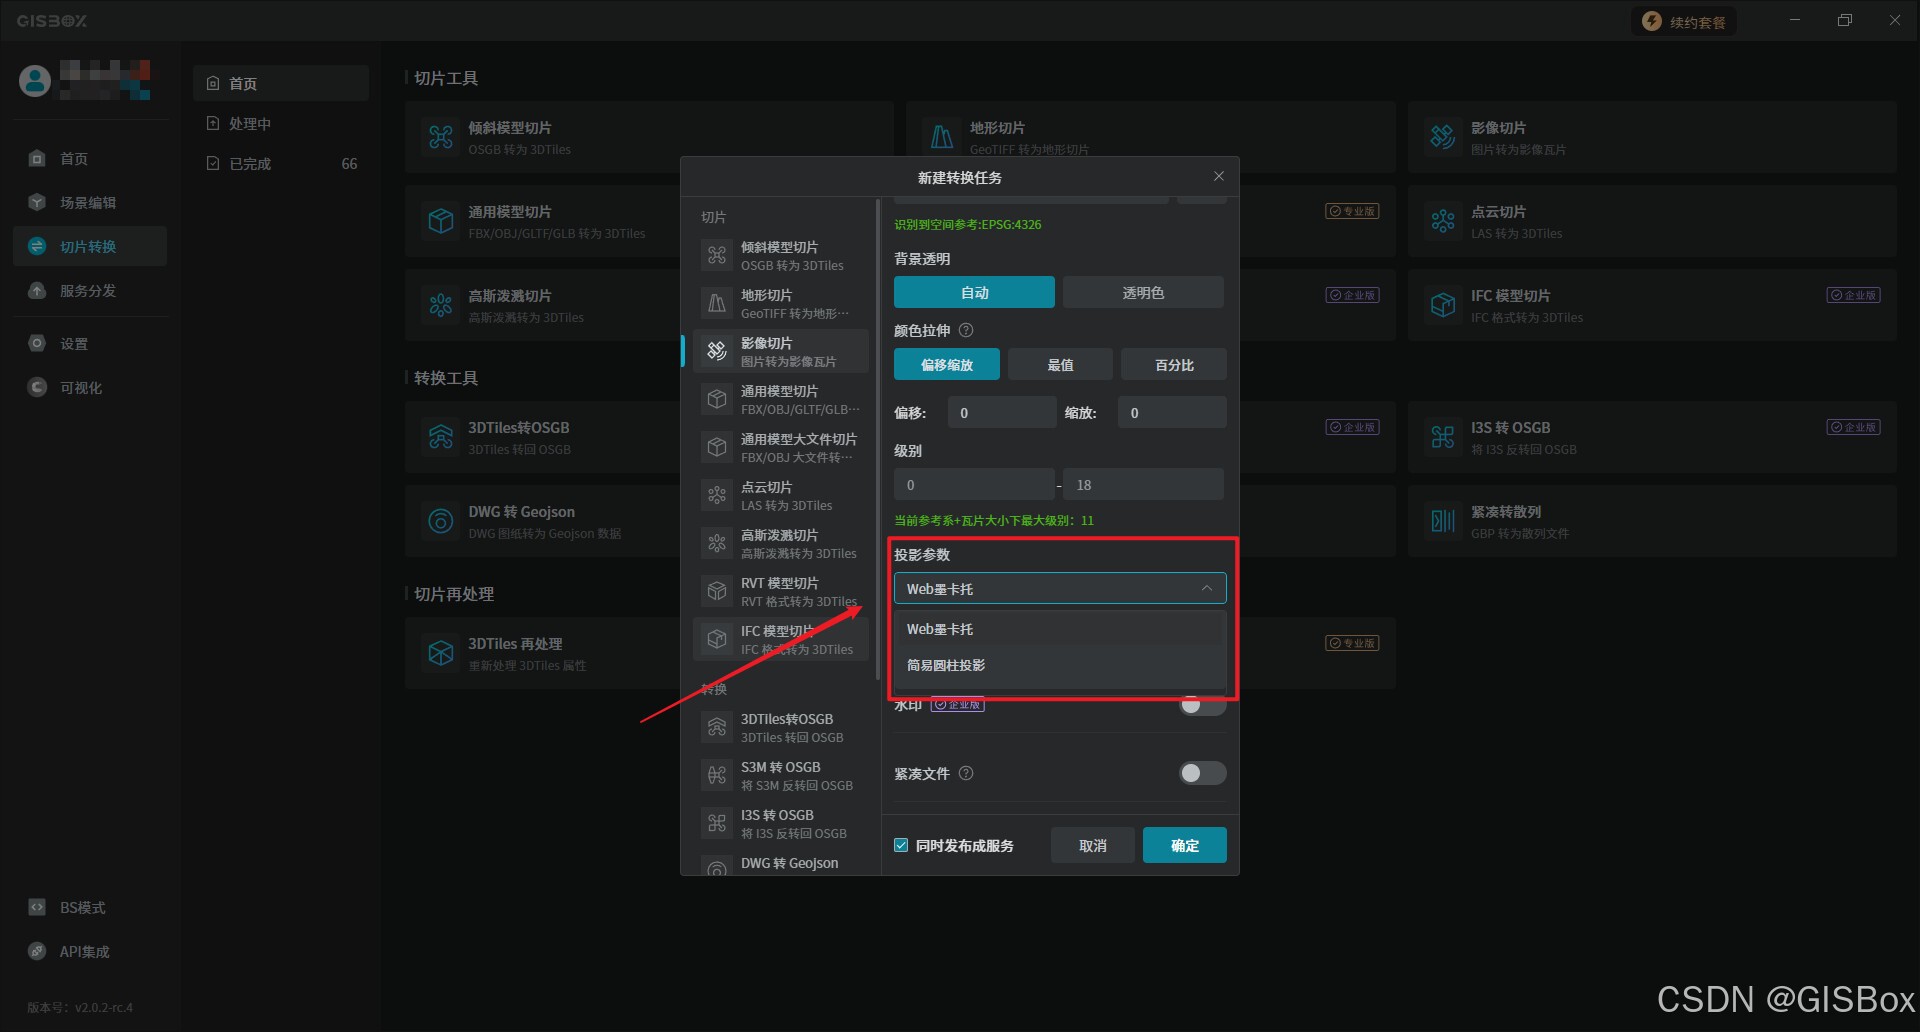
Task: Click the 偏移 input field
Action: coord(1001,413)
